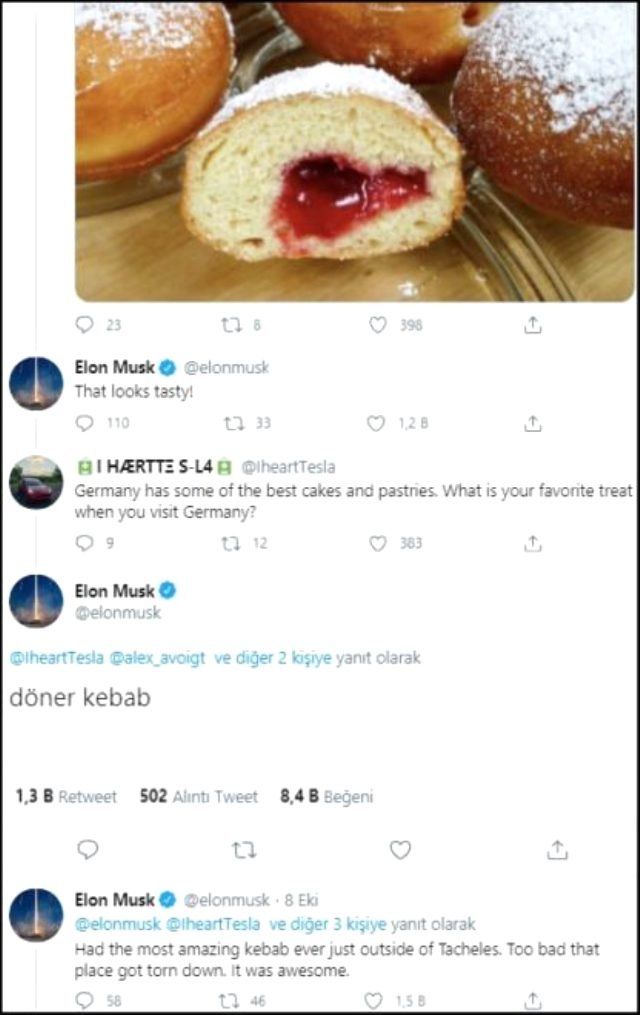Open the jelly donut photo
Viewport: 640px width, 1015px height.
click(354, 150)
